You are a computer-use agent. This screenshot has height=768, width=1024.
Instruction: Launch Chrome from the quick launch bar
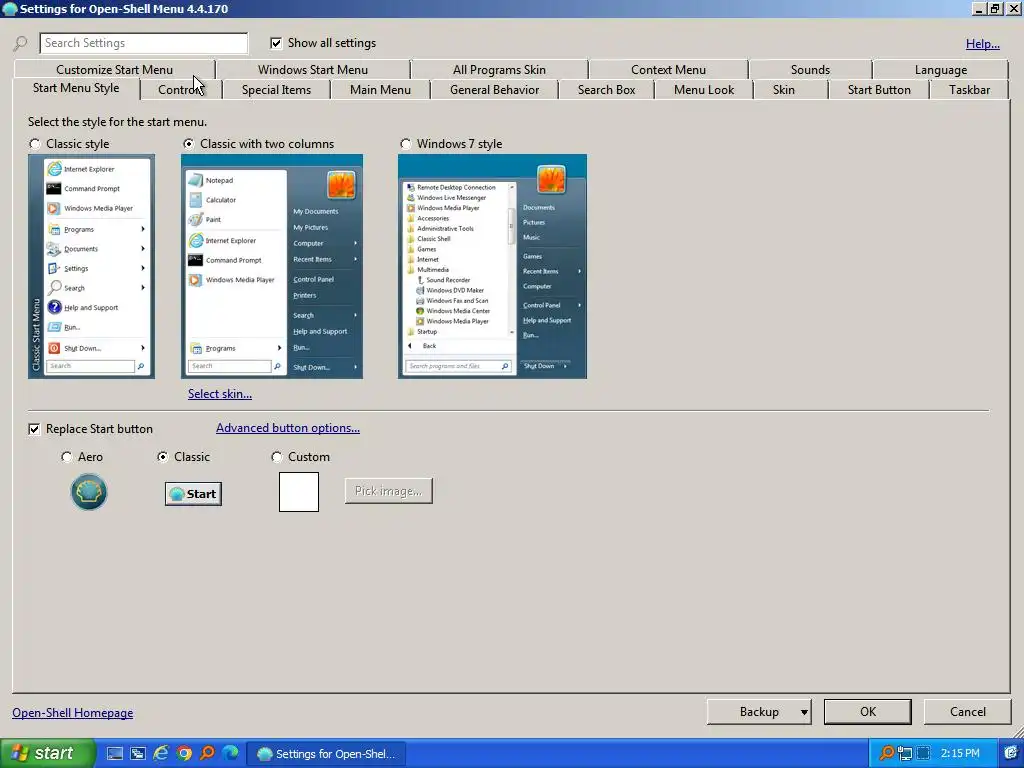(x=184, y=753)
